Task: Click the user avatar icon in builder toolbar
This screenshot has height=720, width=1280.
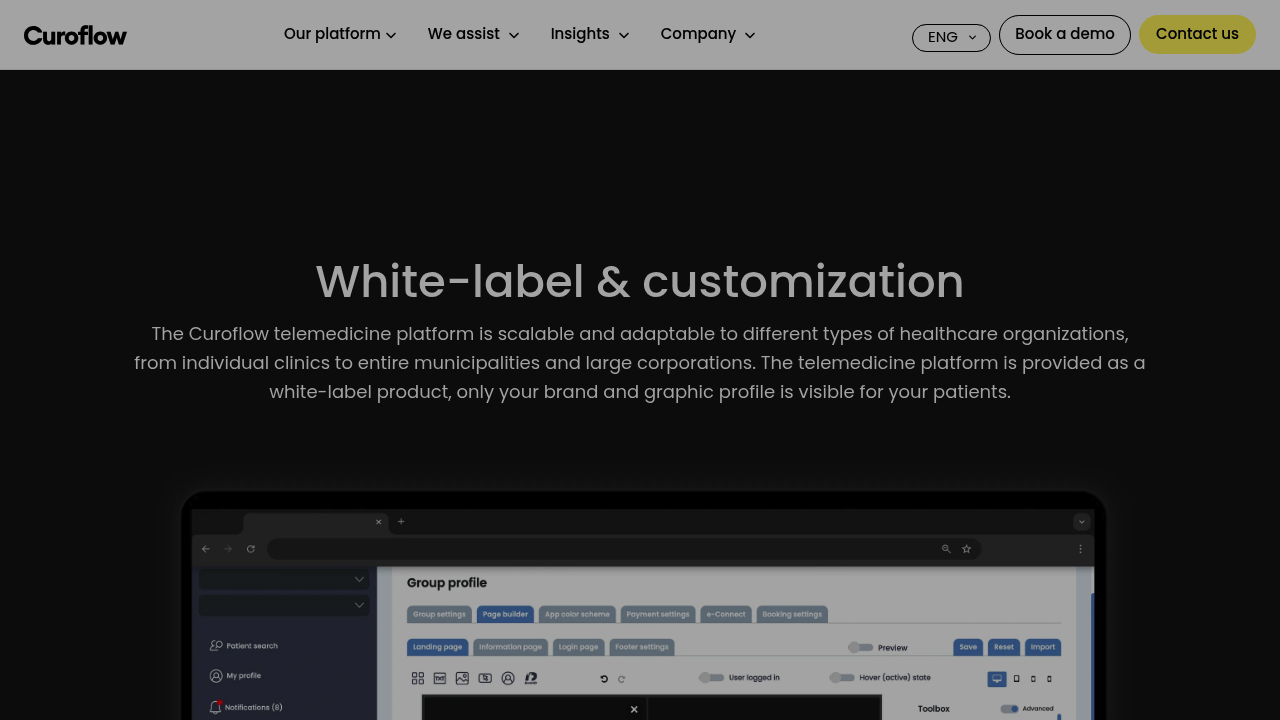Action: [508, 678]
